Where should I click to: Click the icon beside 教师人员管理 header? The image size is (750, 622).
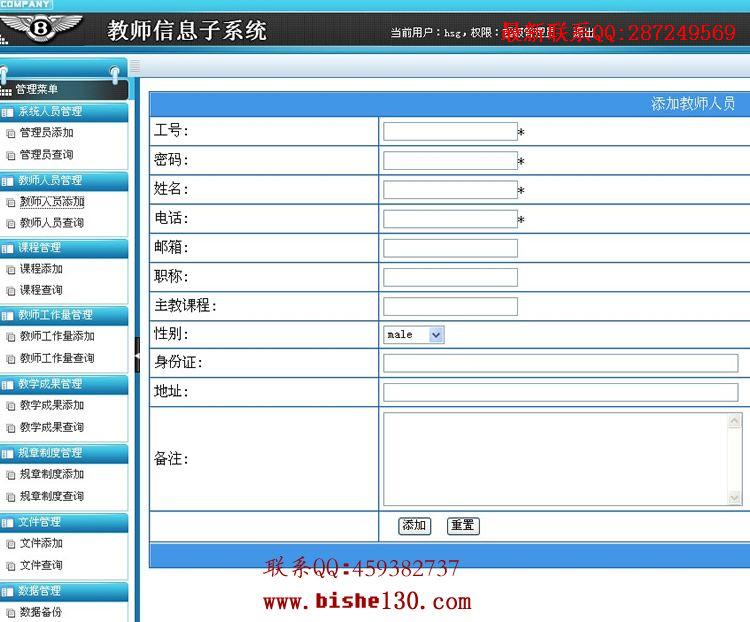(7, 182)
